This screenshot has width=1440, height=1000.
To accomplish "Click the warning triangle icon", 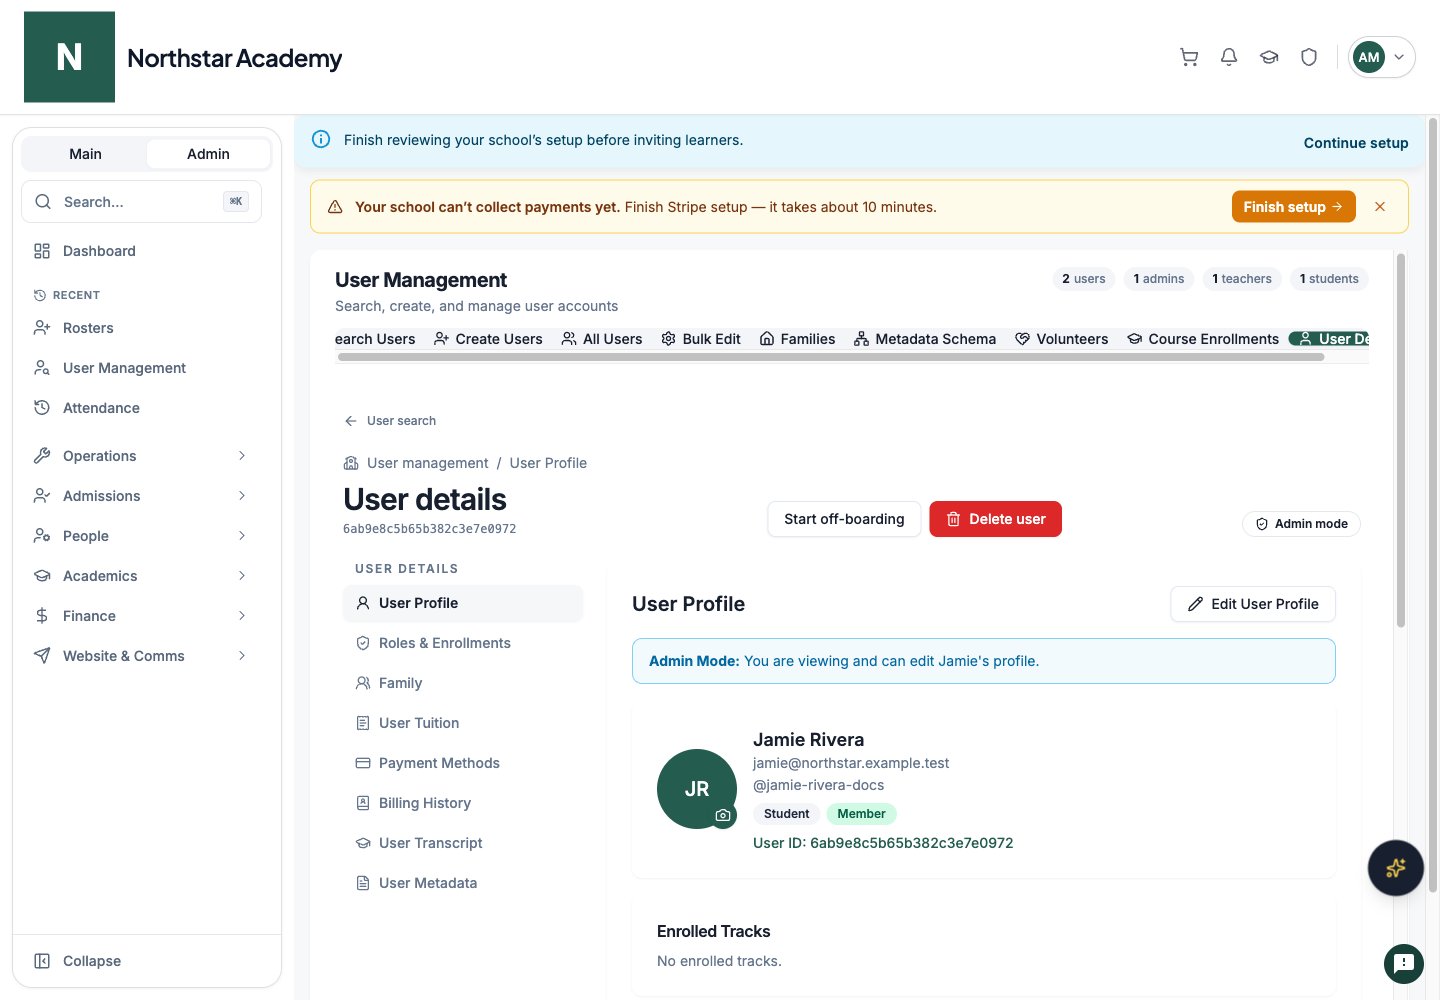I will (335, 207).
